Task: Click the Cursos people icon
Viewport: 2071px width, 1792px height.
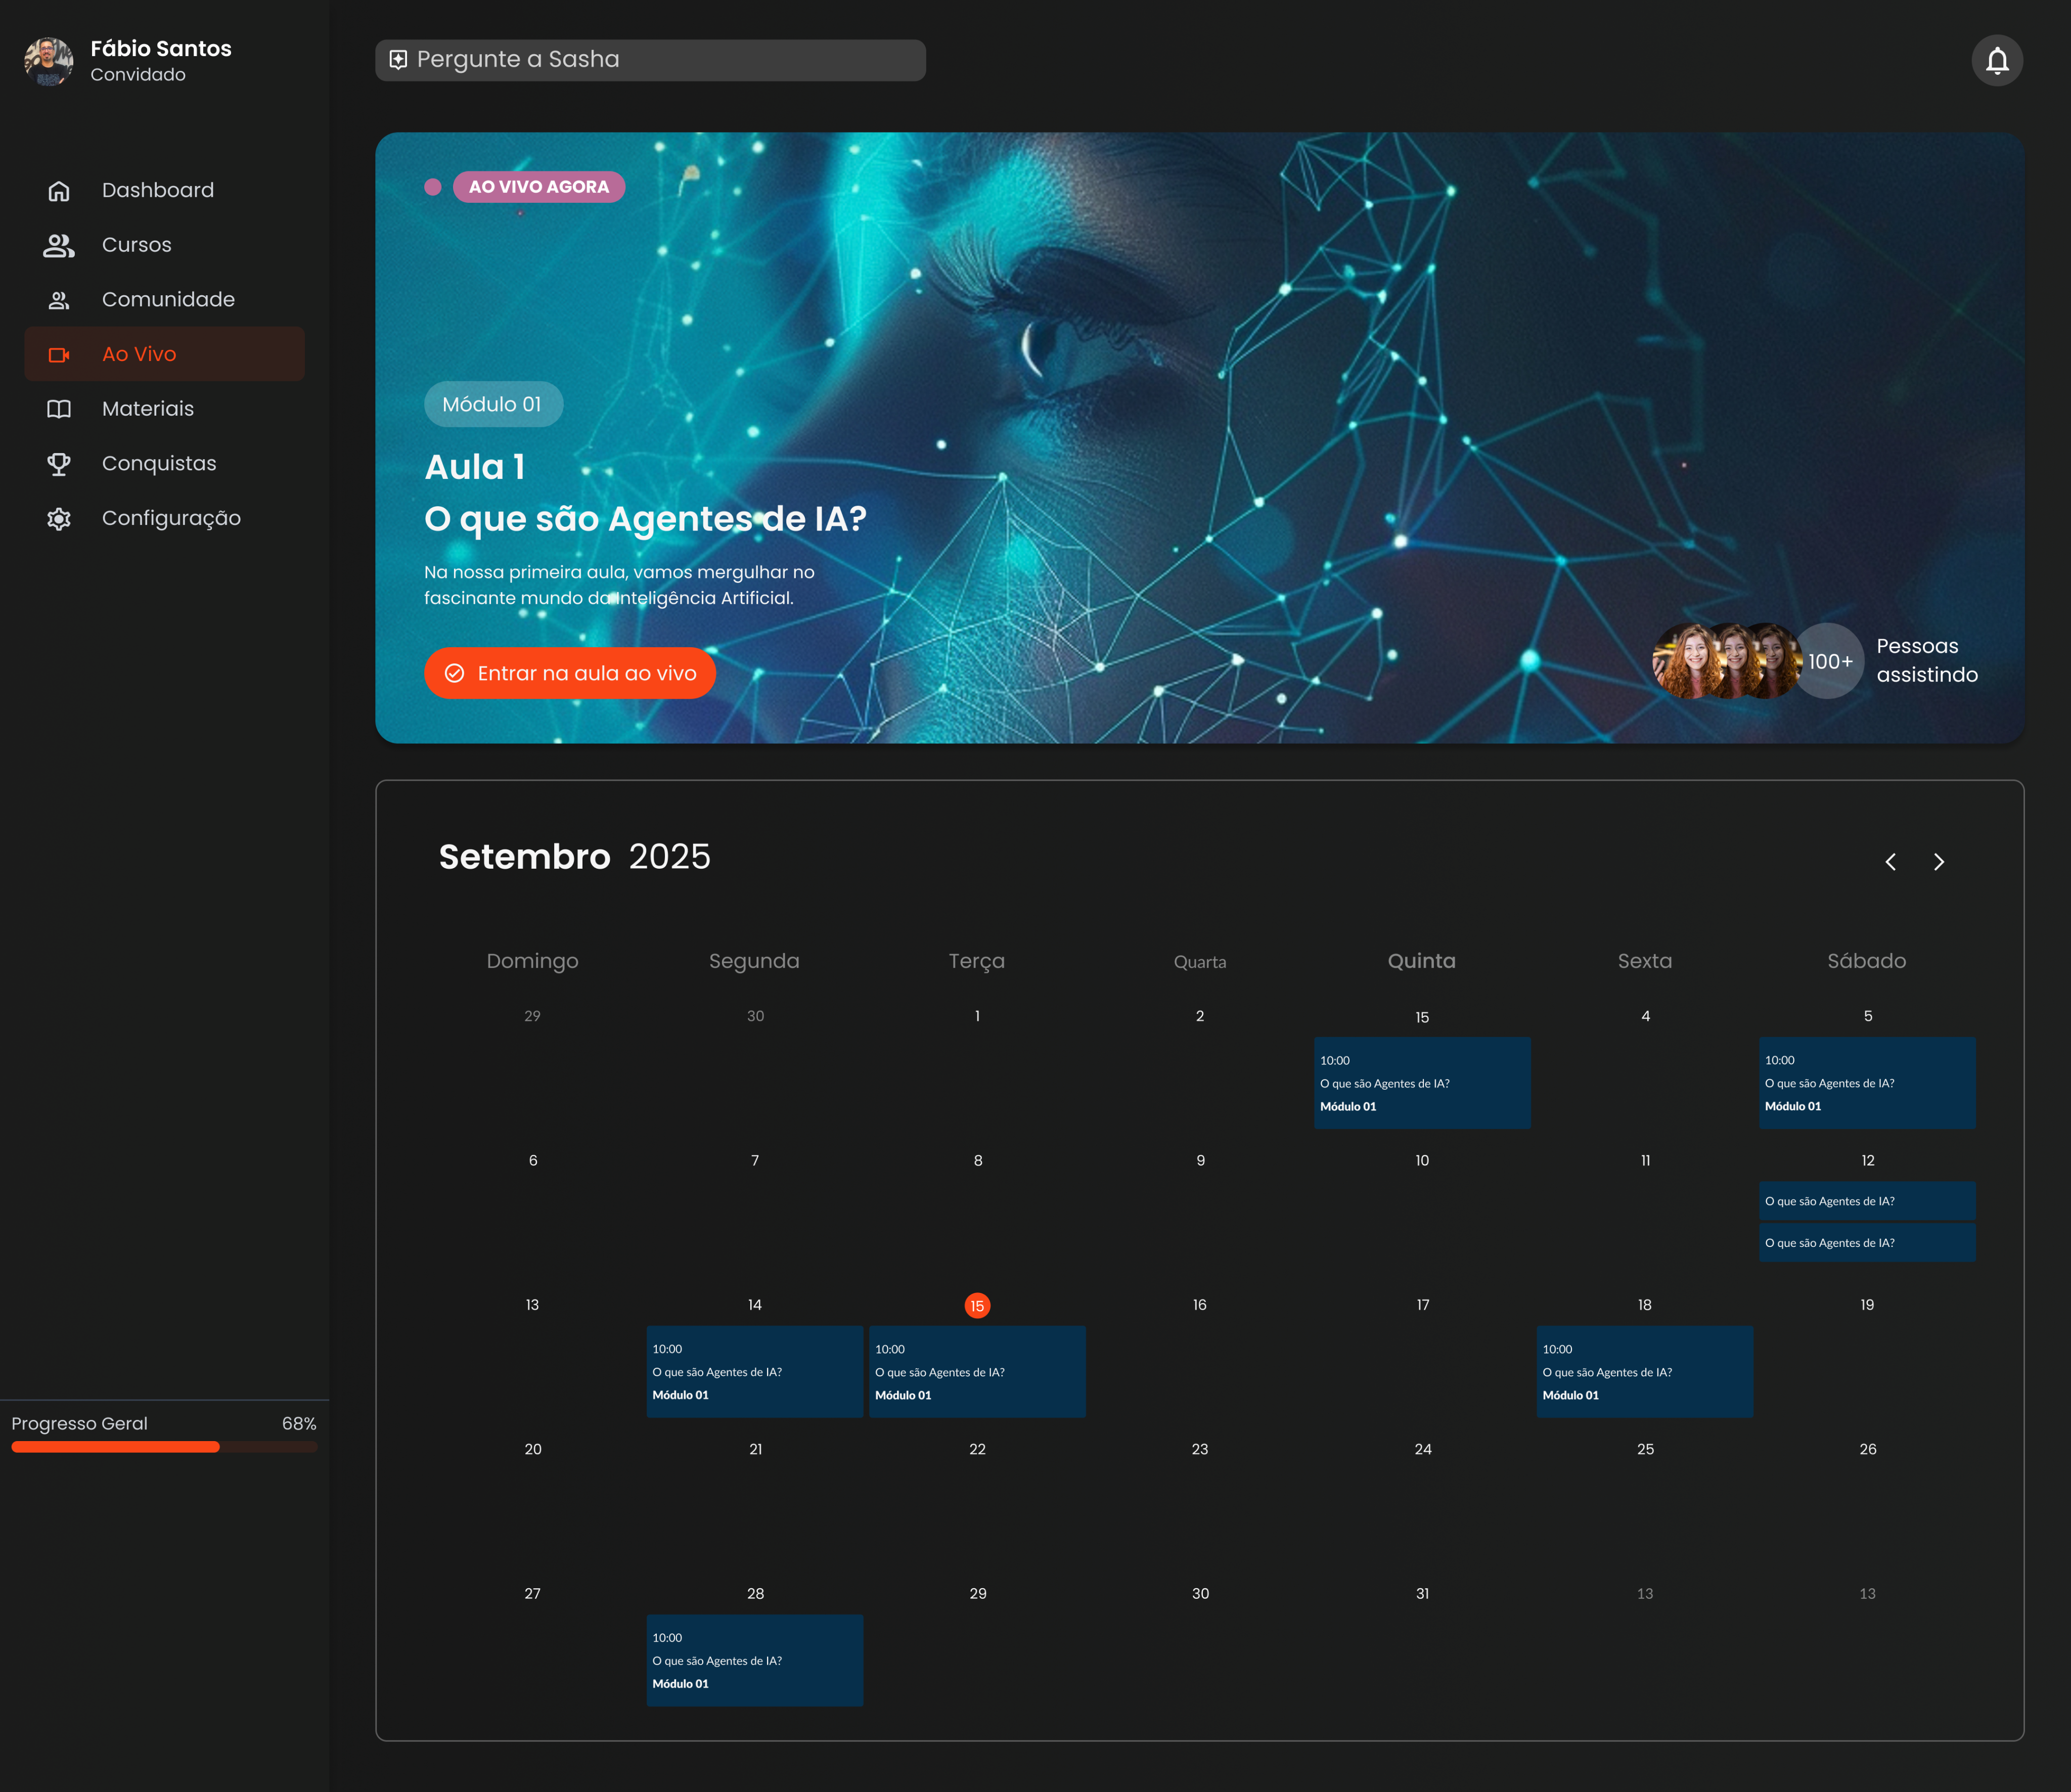Action: click(x=59, y=245)
